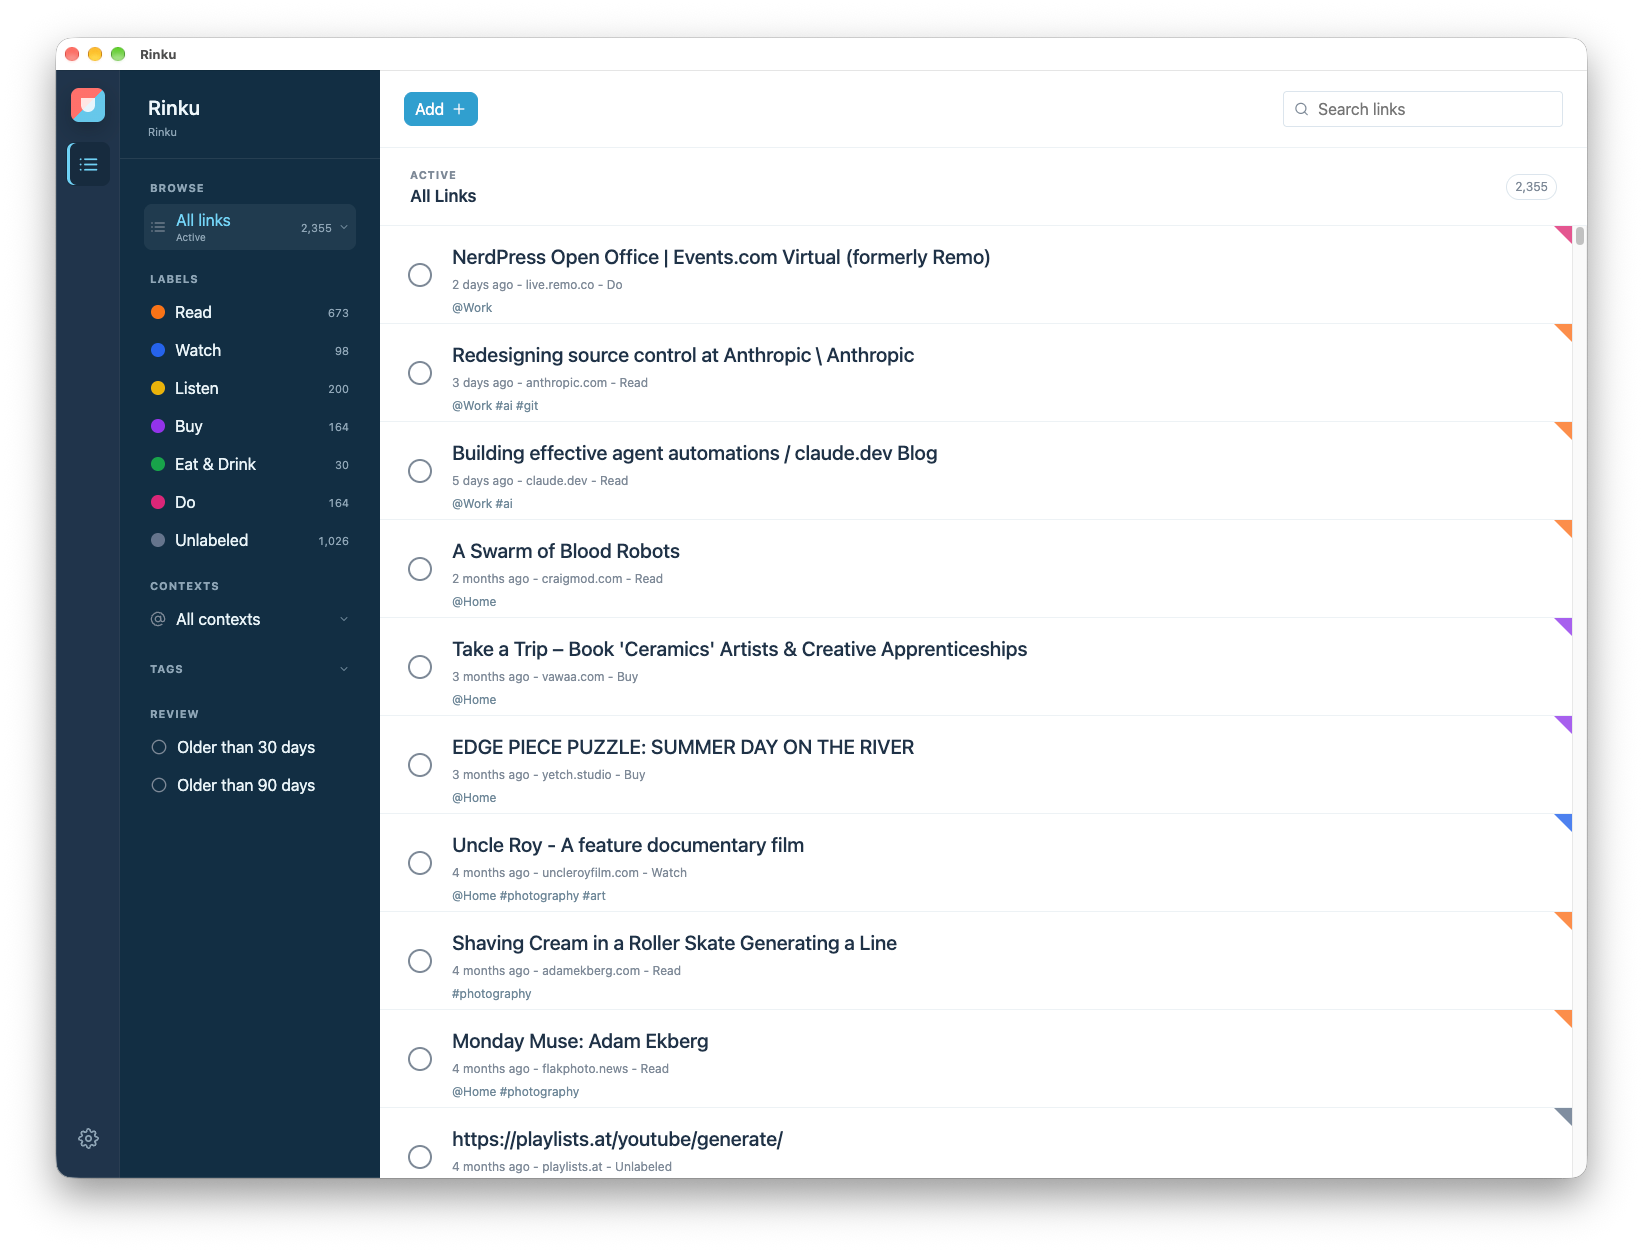Filter by Listen label

(250, 388)
